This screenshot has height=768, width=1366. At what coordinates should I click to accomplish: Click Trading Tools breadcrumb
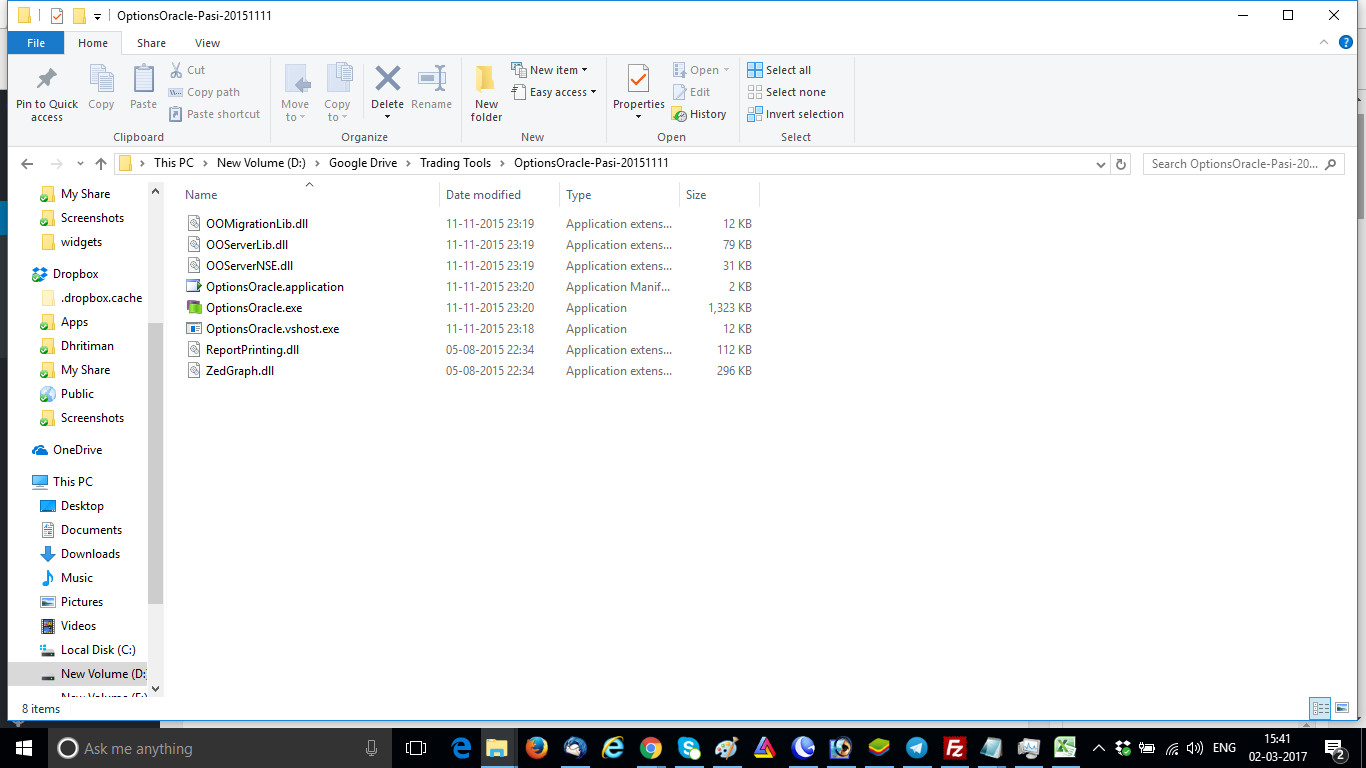coord(456,163)
